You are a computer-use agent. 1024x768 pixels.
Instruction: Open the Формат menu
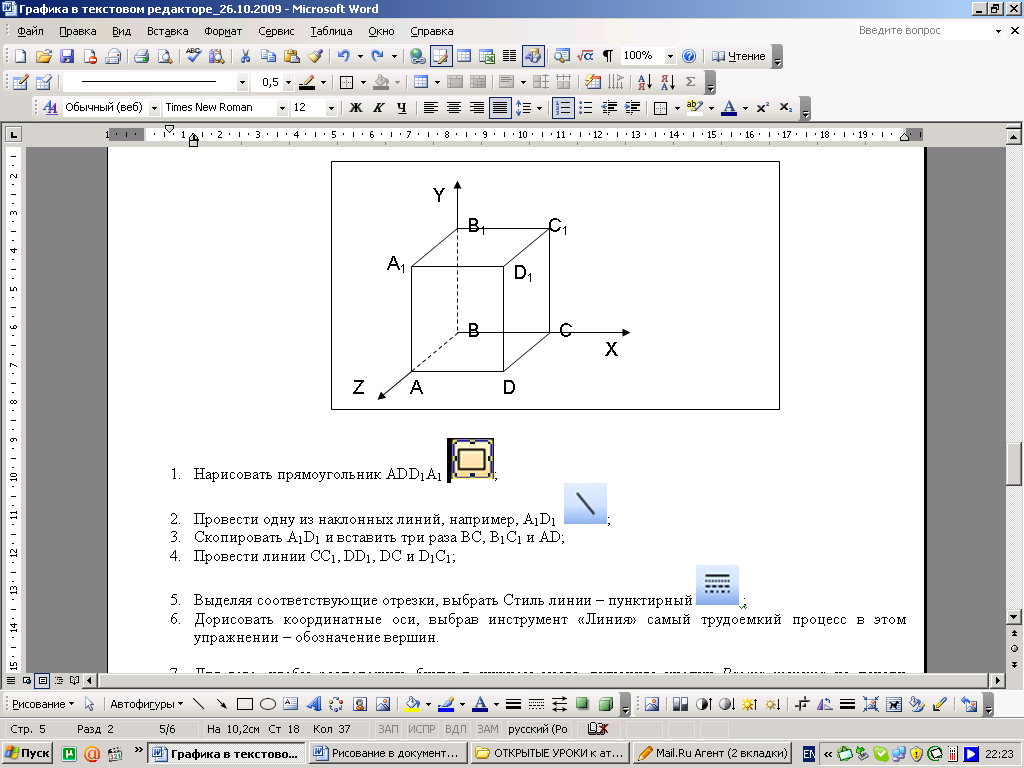point(223,31)
